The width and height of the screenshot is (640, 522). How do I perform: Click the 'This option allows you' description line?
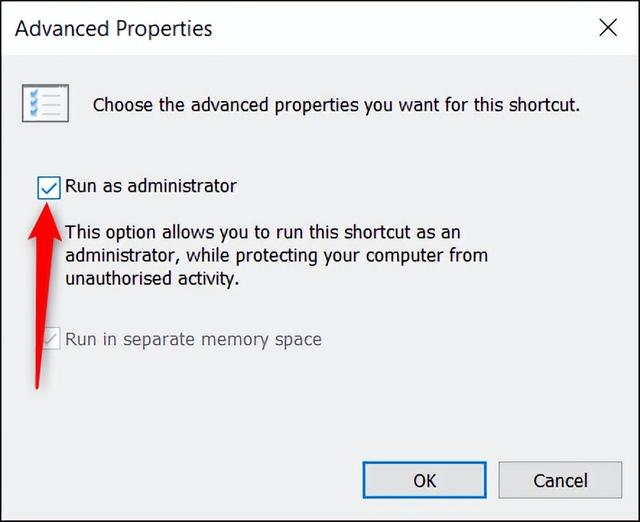(263, 232)
